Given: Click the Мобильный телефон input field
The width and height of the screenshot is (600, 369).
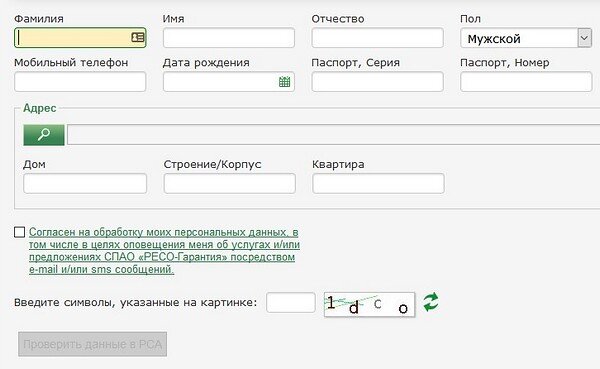Looking at the screenshot, I should click(x=80, y=82).
